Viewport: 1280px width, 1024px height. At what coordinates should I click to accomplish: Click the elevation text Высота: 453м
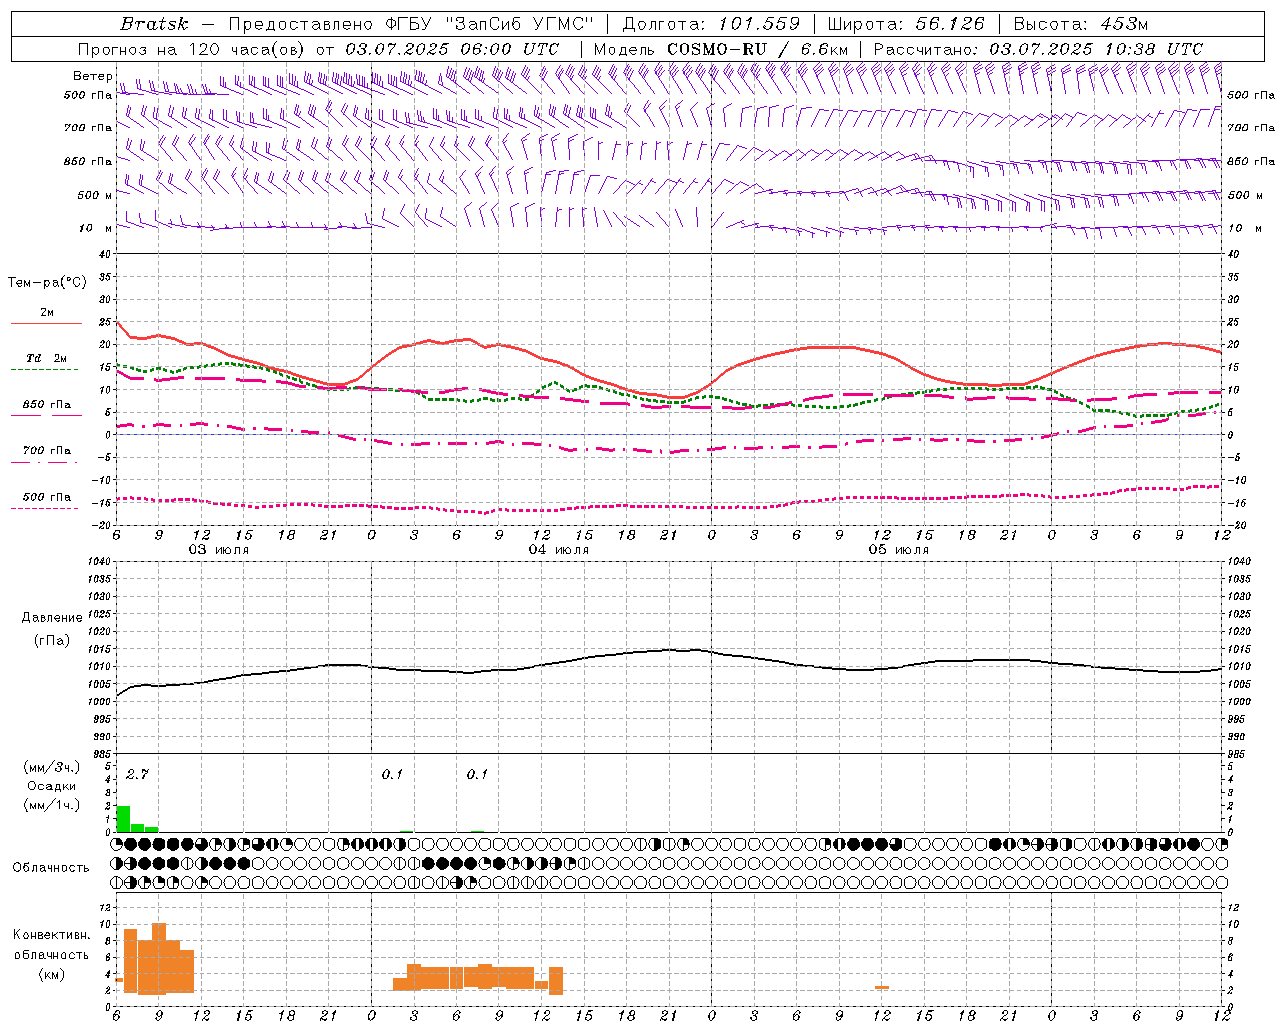pos(1081,24)
